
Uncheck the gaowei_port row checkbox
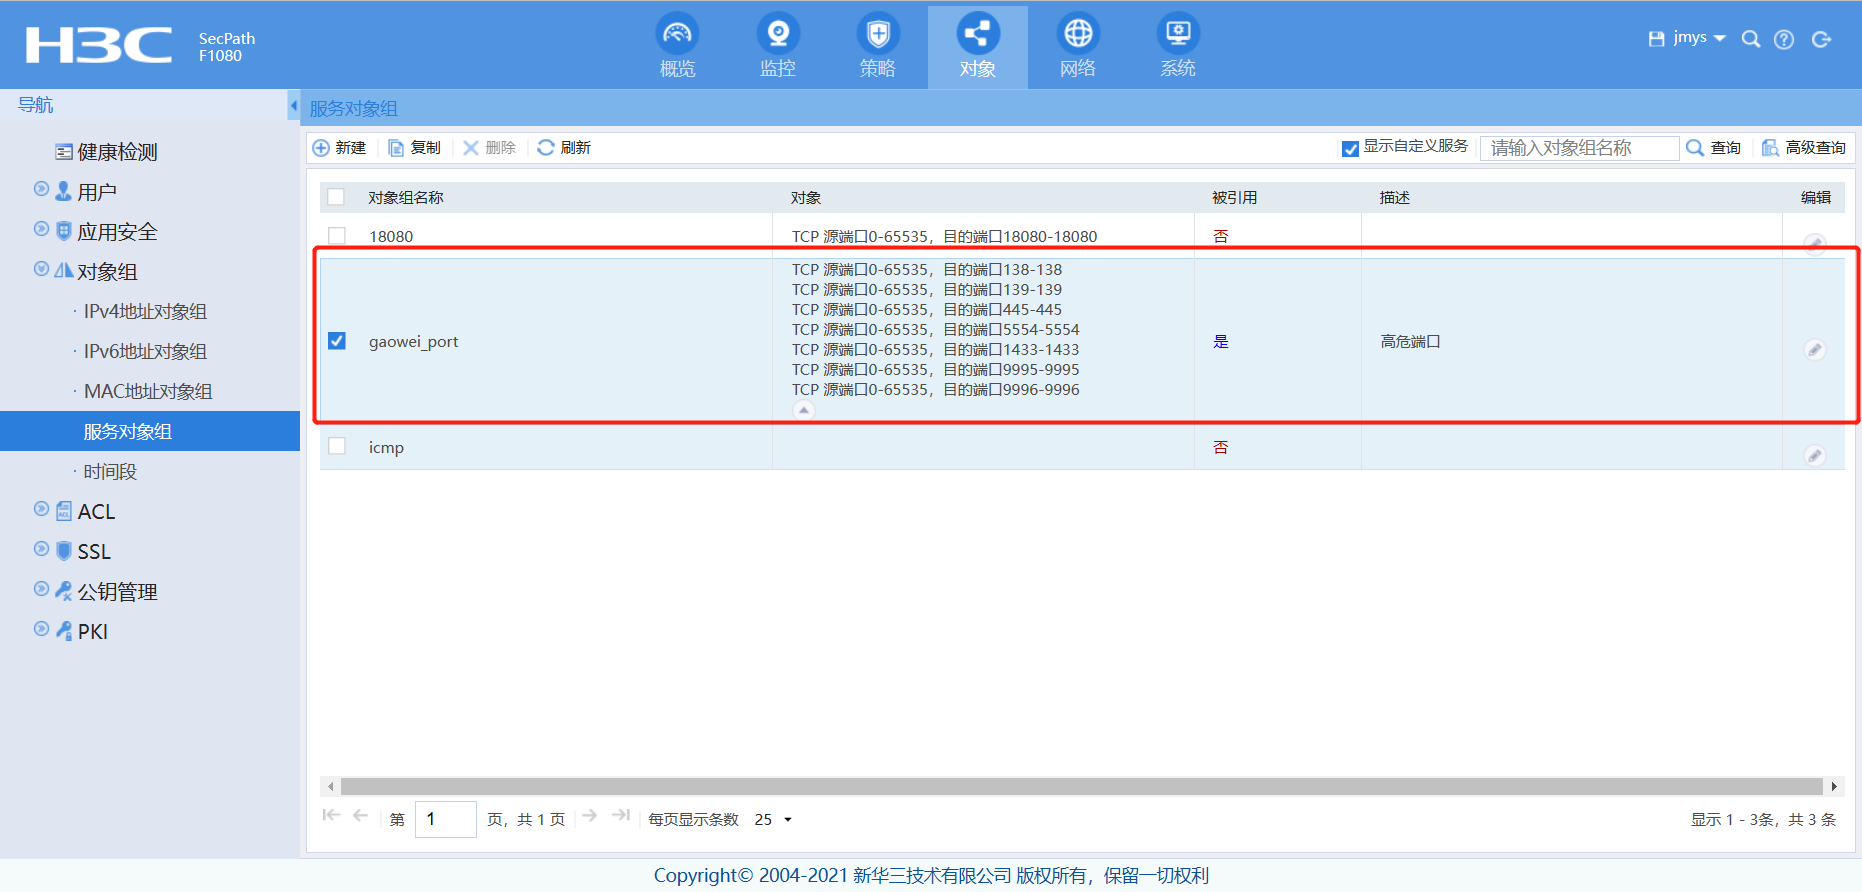(337, 341)
